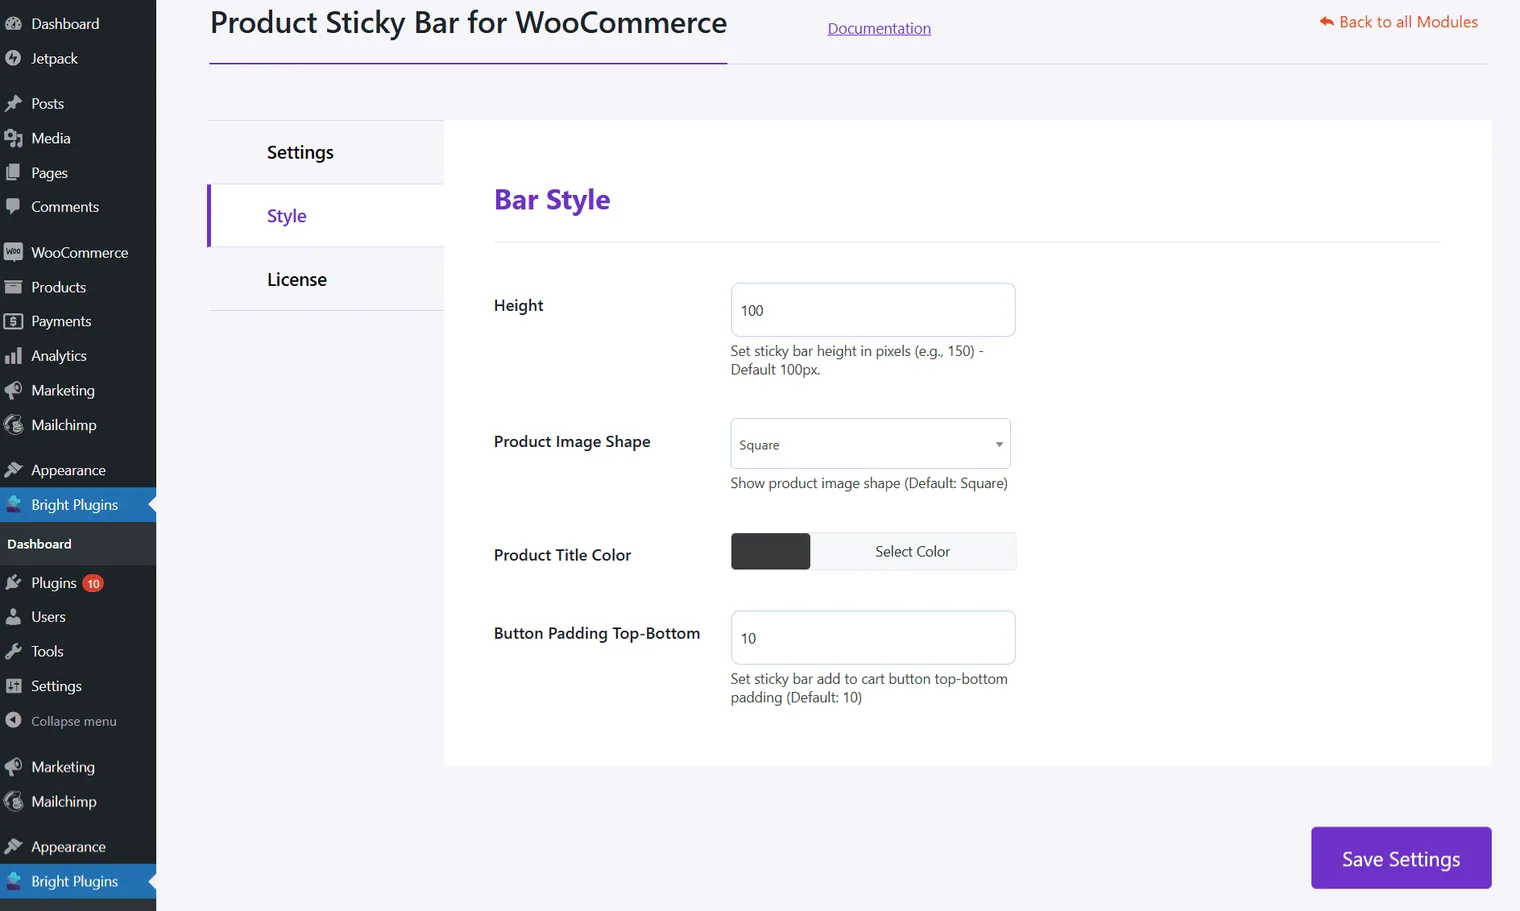Click the Bar Style heading
Image resolution: width=1520 pixels, height=911 pixels.
552,200
